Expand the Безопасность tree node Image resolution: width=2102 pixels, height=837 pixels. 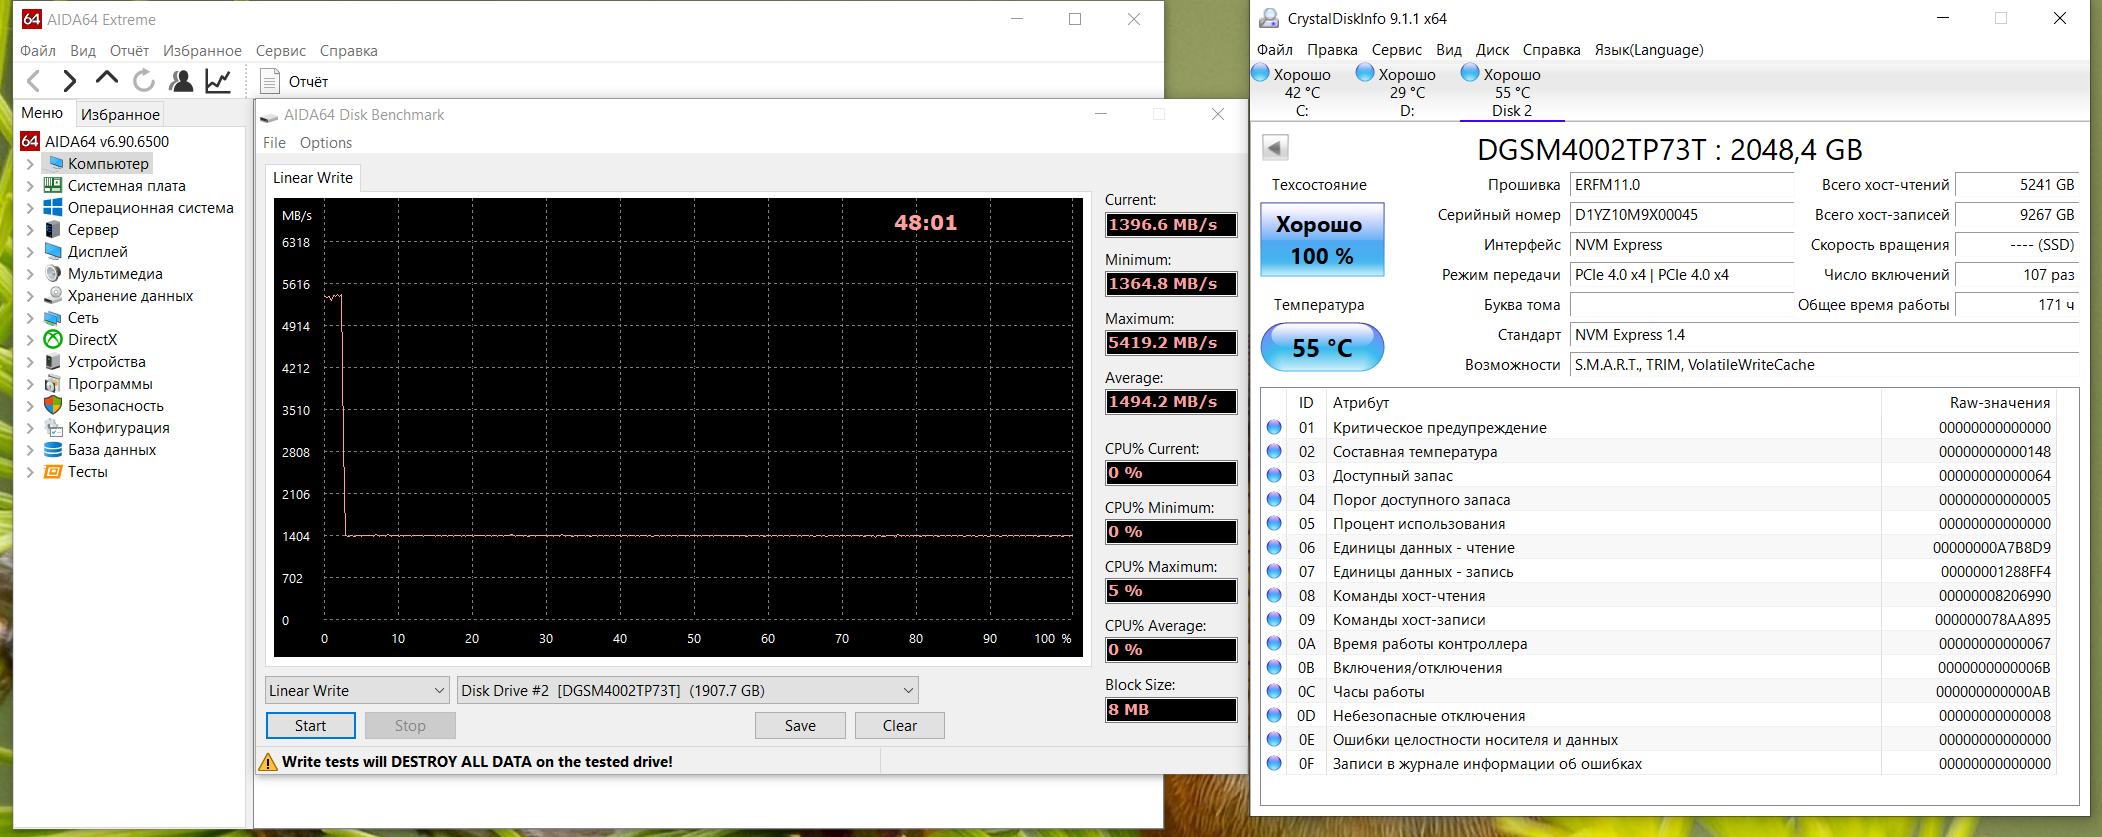30,406
